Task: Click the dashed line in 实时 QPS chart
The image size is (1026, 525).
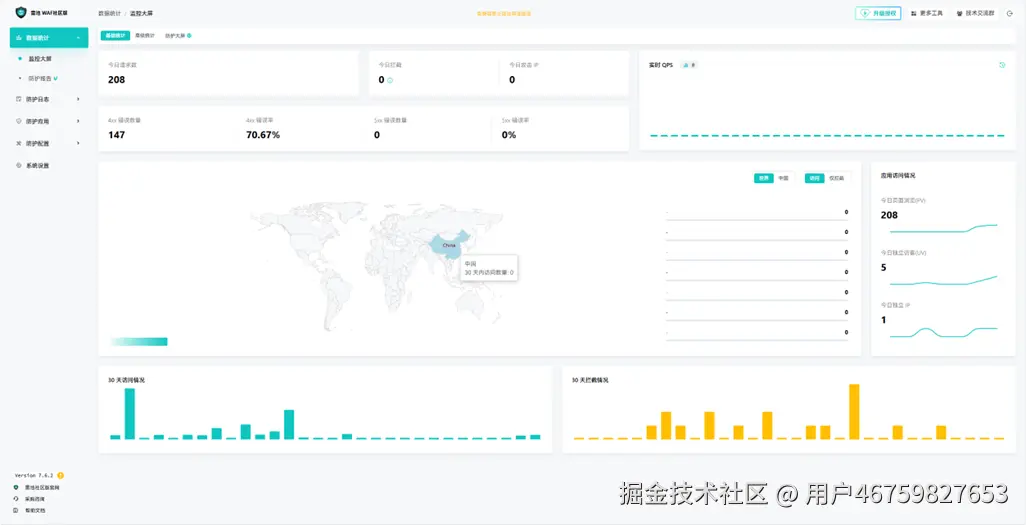Action: coord(827,136)
